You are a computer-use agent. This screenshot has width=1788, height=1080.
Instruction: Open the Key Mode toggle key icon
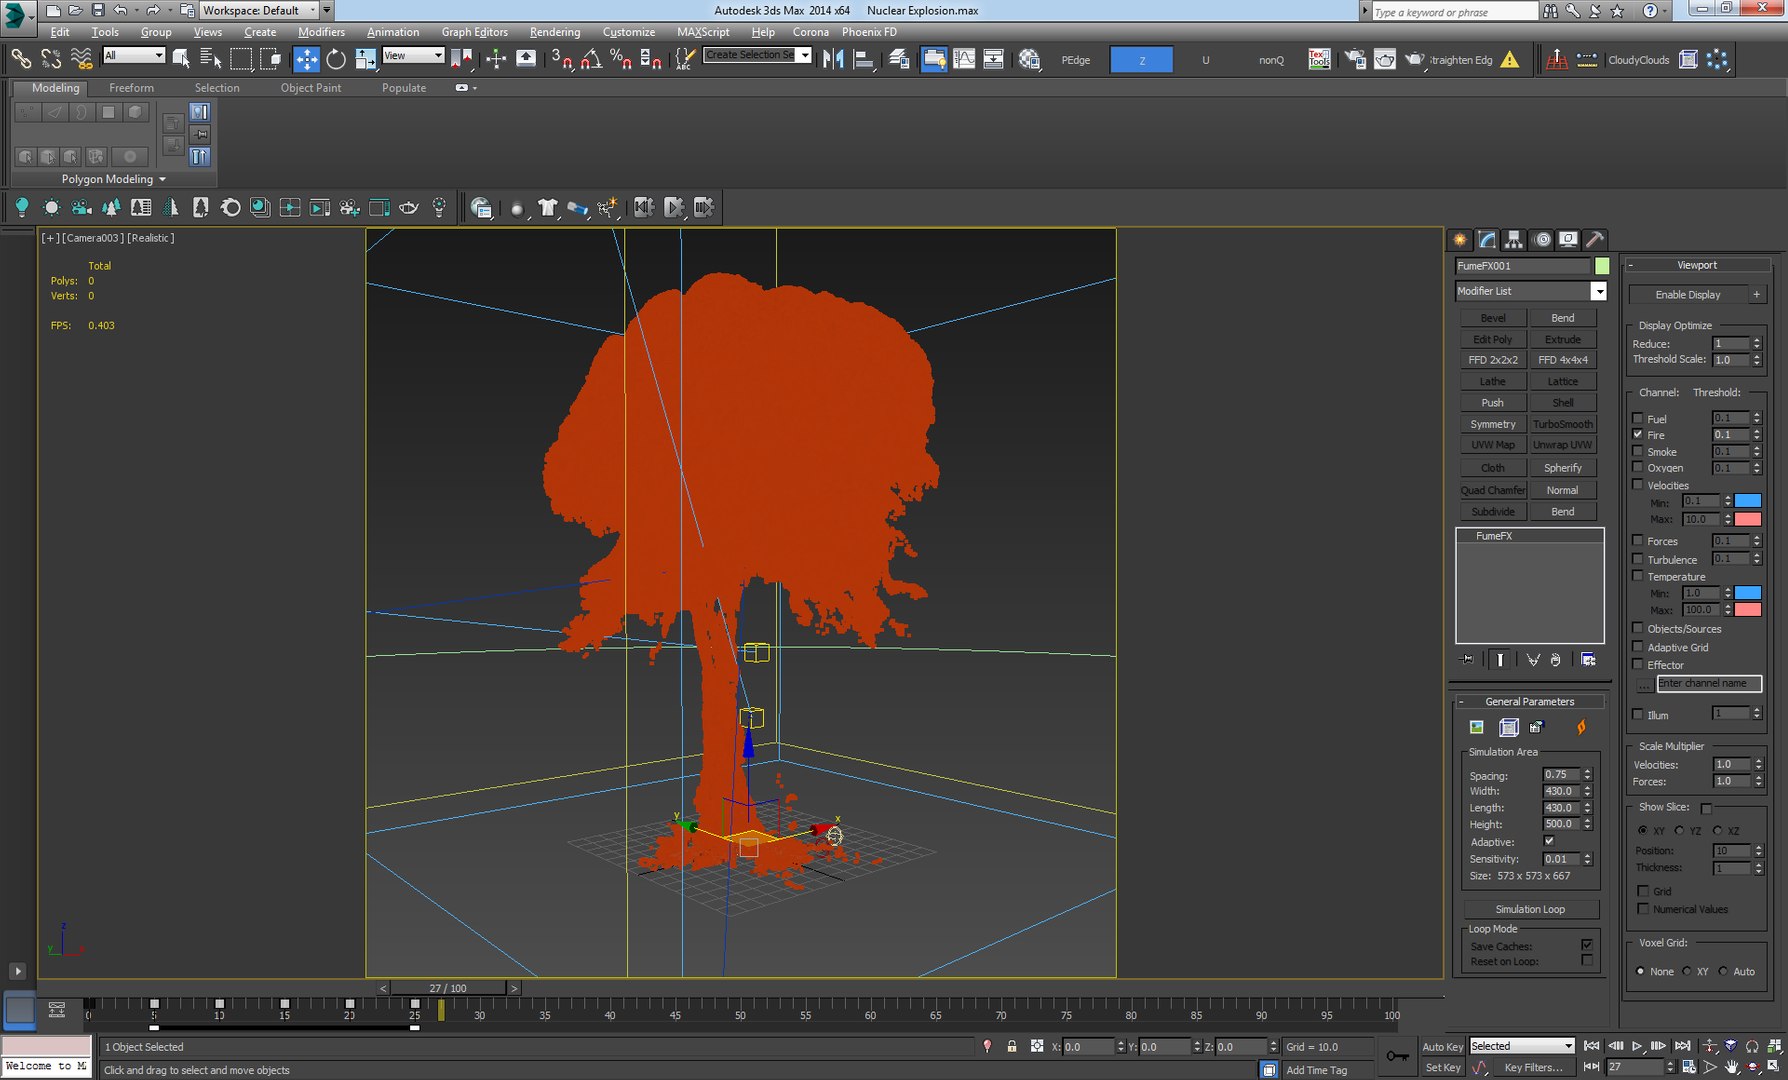tap(1397, 1056)
